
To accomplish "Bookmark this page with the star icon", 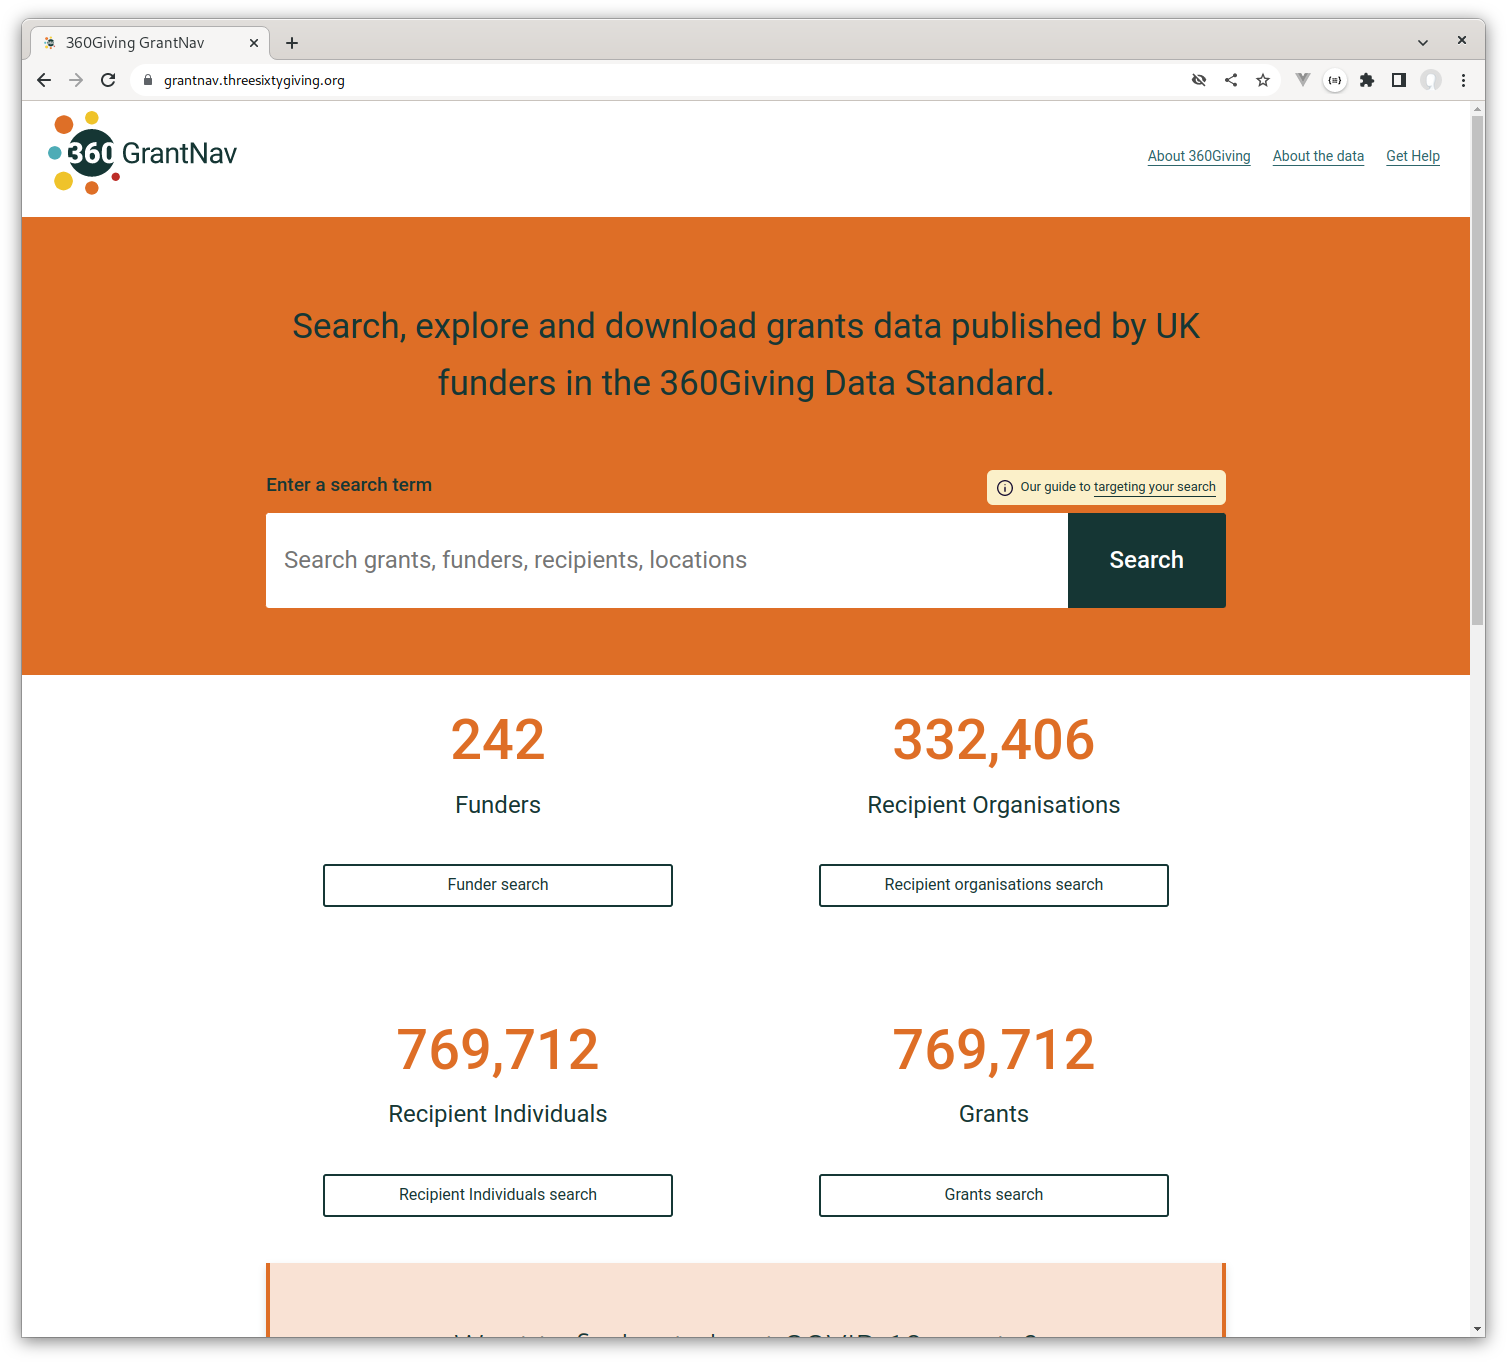I will pos(1263,80).
